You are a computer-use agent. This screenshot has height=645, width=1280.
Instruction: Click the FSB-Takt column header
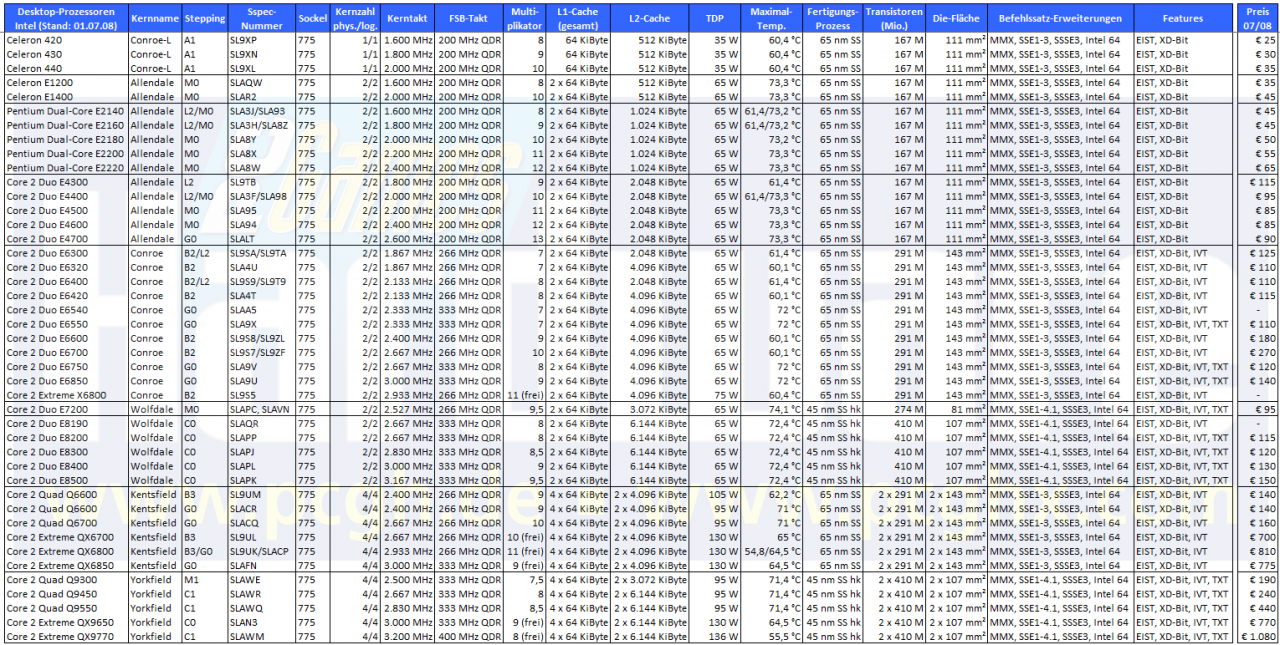469,19
